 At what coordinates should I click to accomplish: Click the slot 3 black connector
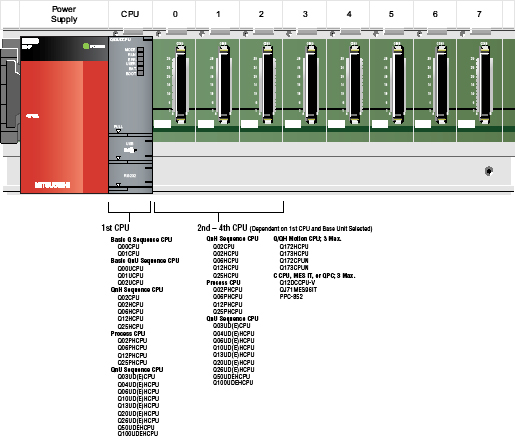coord(311,84)
